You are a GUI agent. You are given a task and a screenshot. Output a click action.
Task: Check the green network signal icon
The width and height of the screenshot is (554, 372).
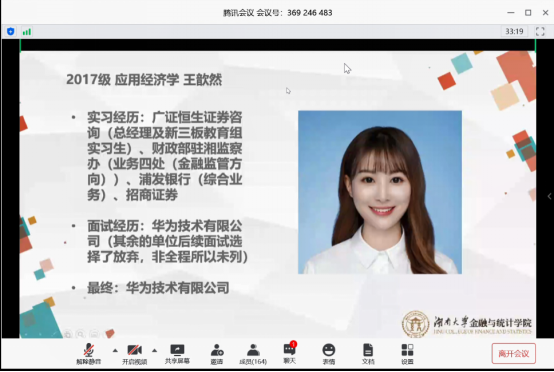[x=27, y=32]
